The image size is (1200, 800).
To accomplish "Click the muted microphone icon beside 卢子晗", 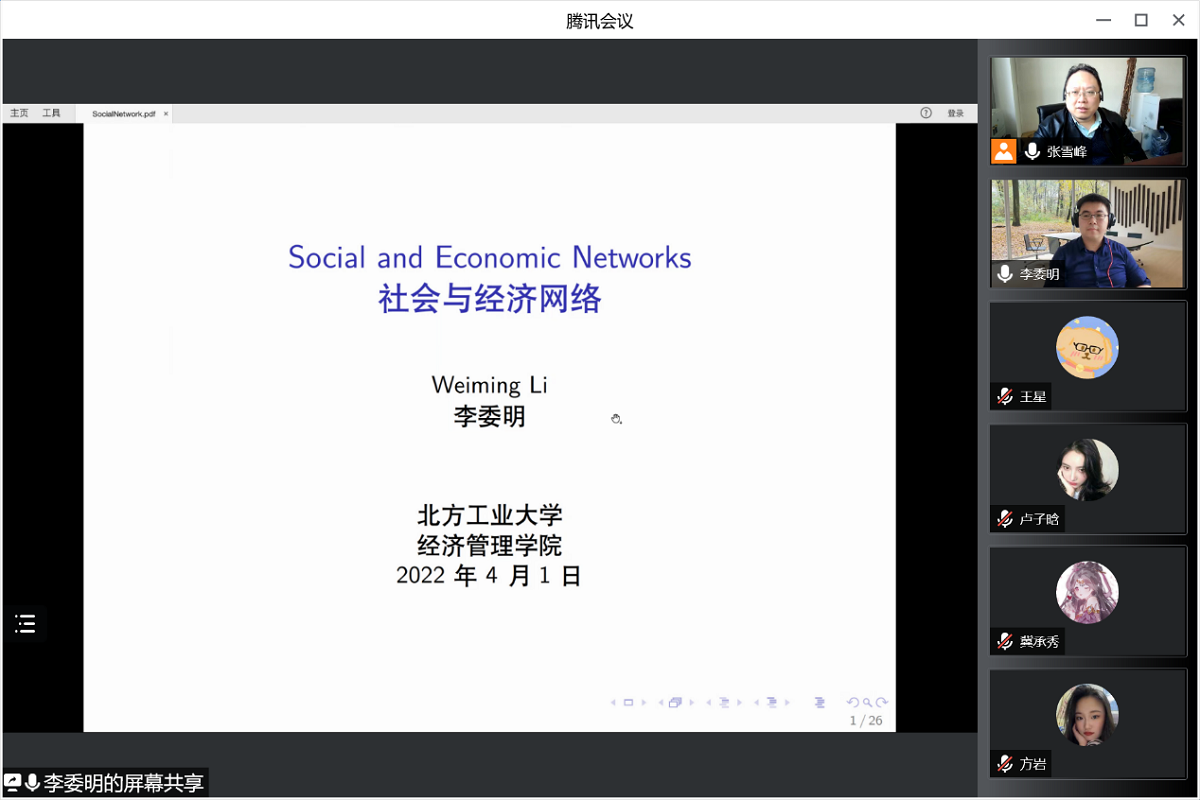I will (1005, 519).
